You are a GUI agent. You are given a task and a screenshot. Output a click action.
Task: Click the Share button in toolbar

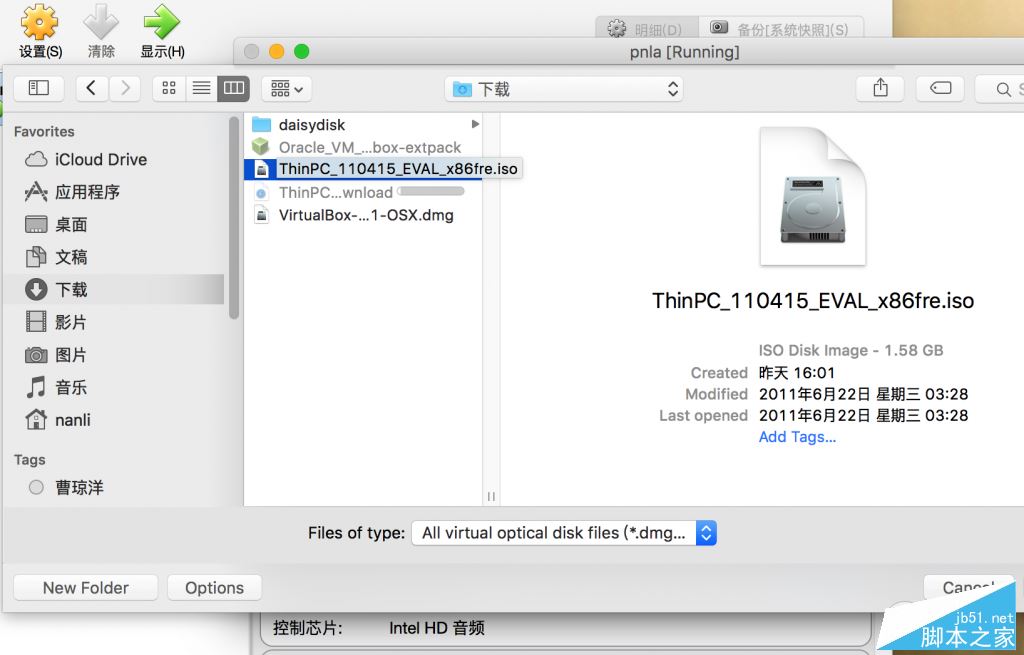[880, 88]
